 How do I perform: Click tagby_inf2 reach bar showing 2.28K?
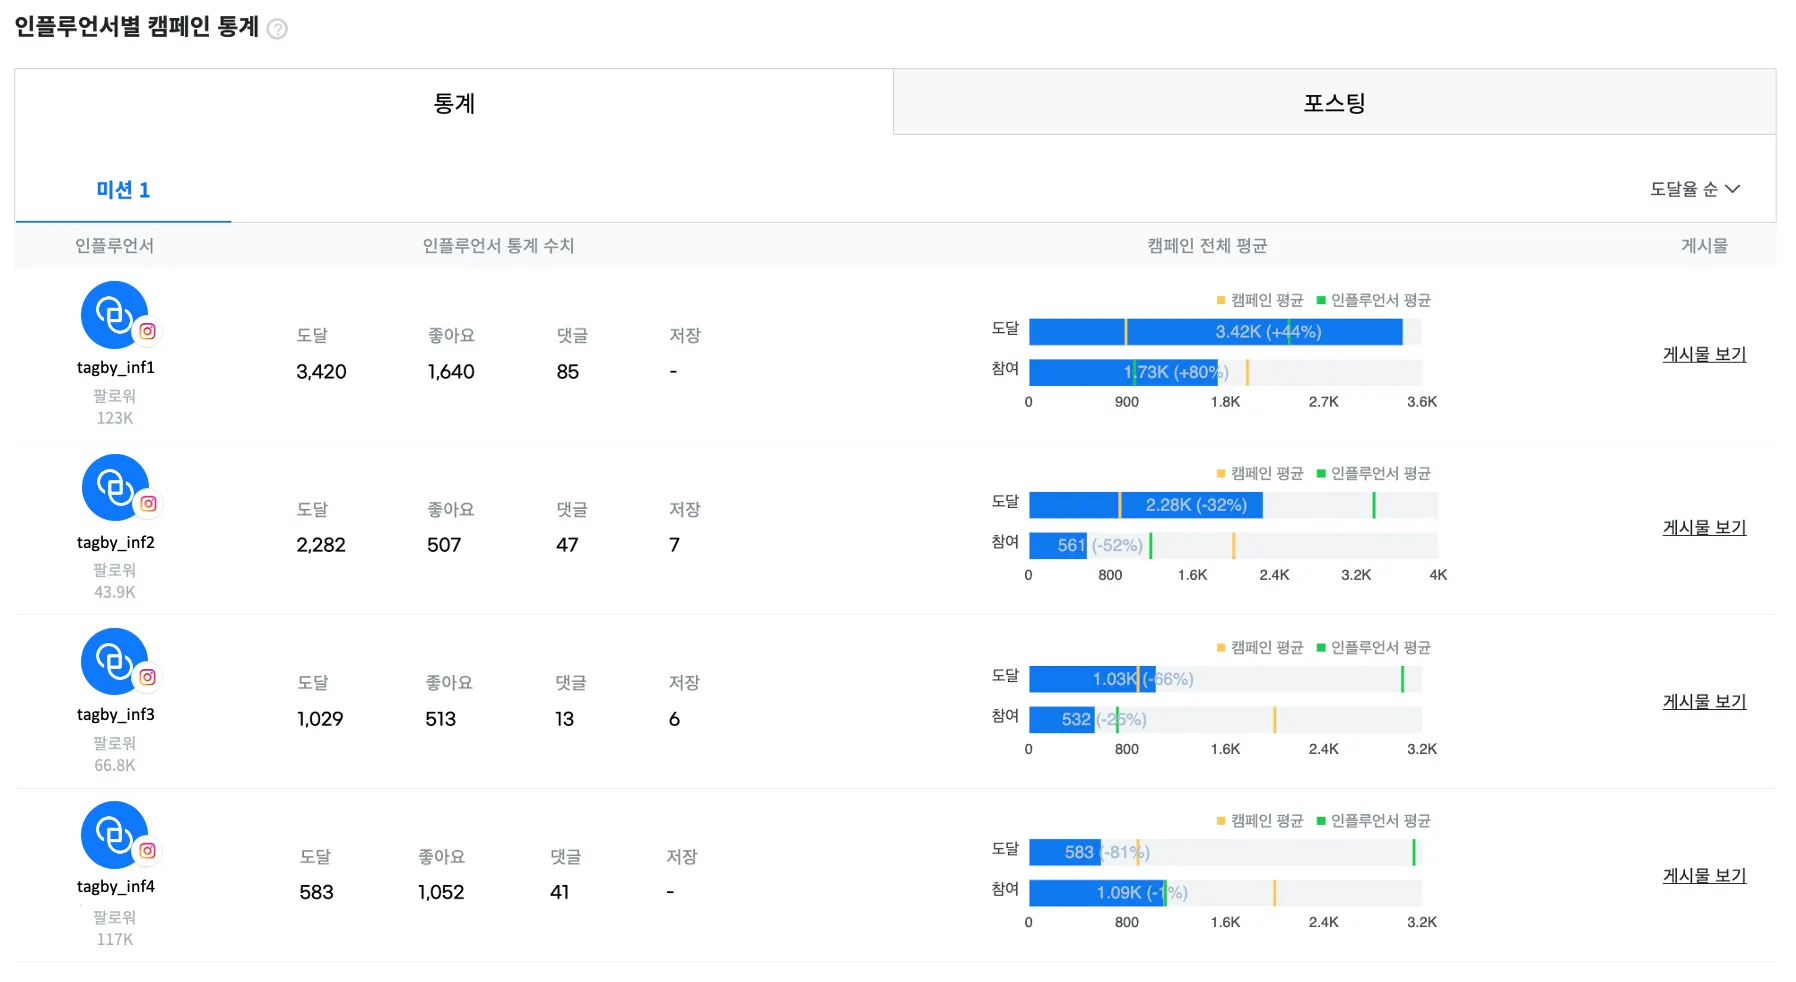1145,505
